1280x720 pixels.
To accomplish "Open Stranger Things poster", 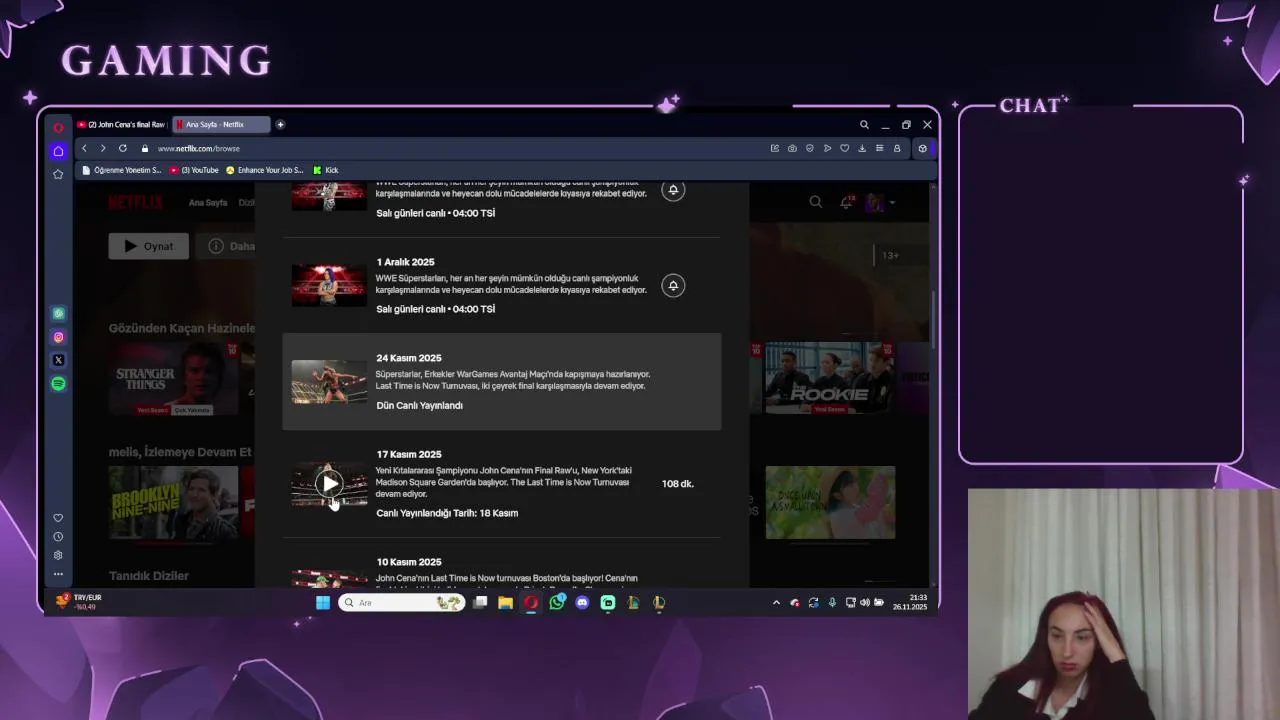I will point(174,378).
